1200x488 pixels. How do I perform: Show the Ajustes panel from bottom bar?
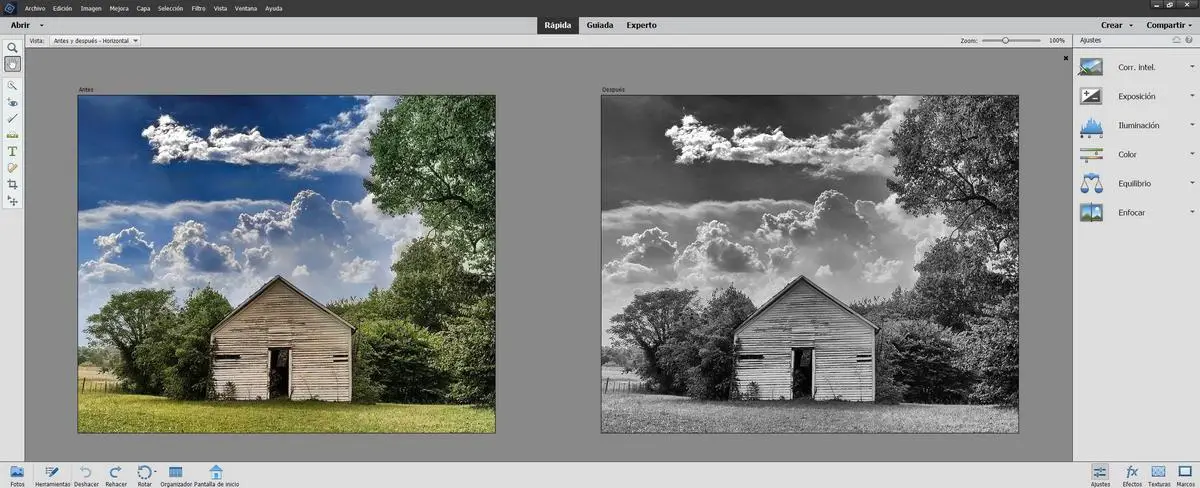(1100, 475)
